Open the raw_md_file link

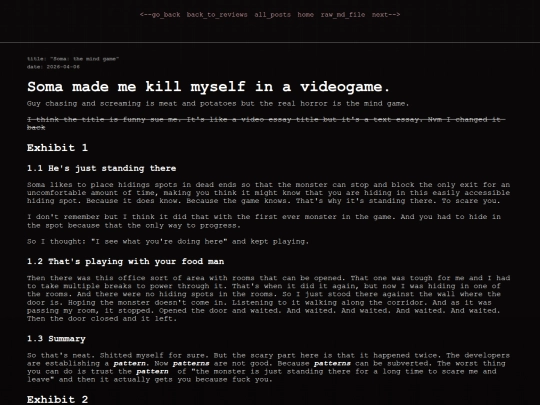click(343, 15)
